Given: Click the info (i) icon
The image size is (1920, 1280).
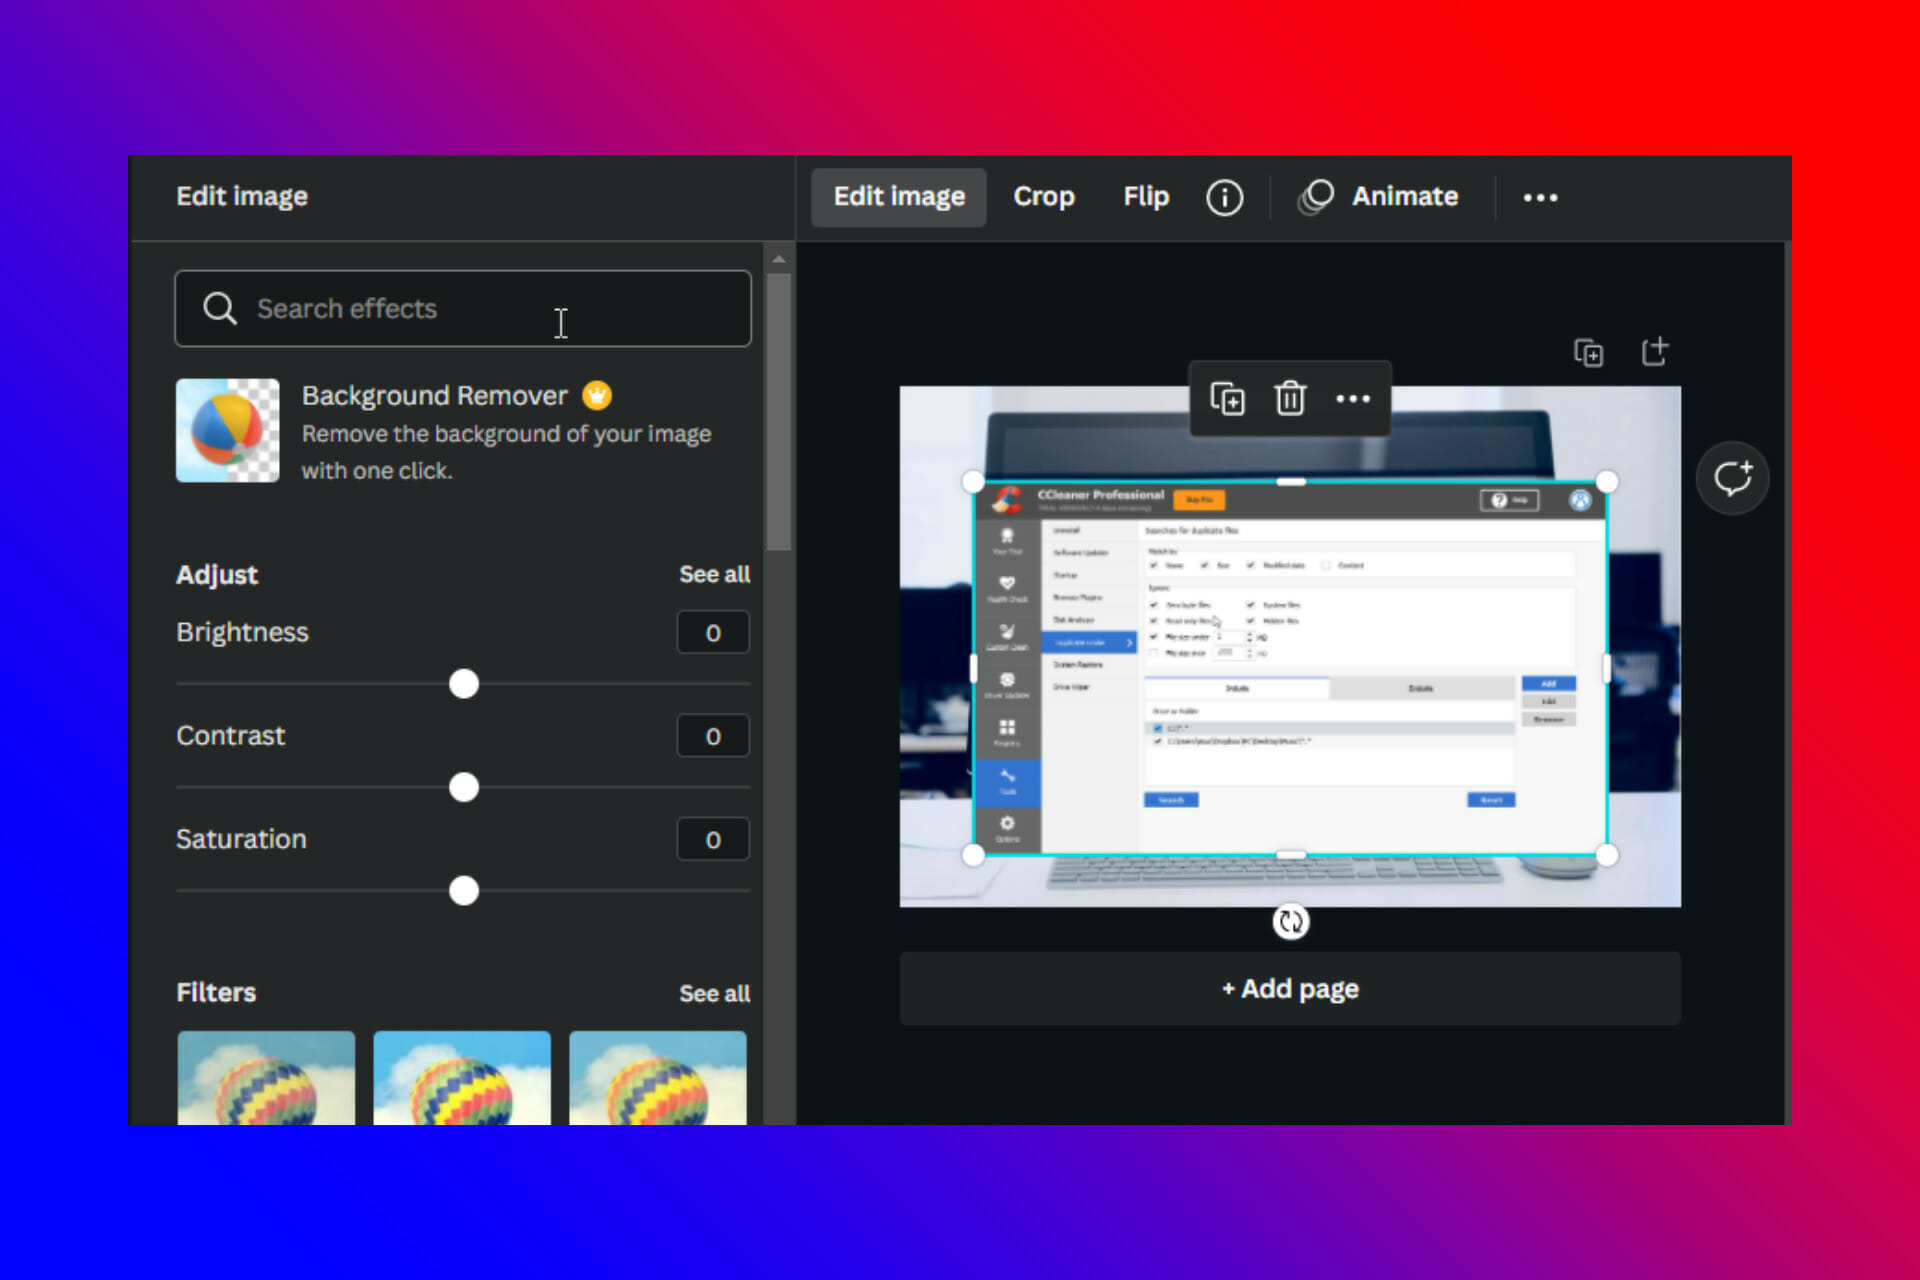Looking at the screenshot, I should (1224, 196).
